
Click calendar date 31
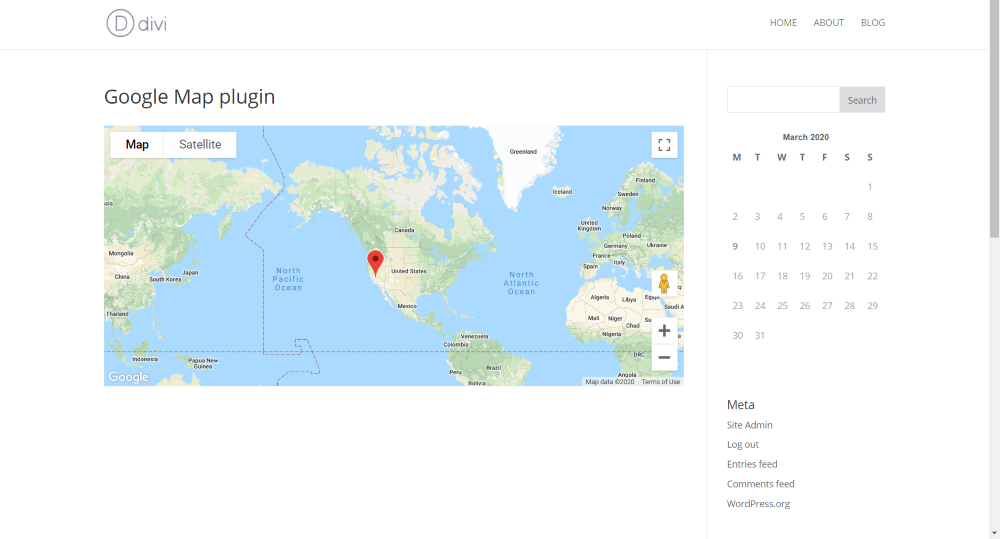(x=760, y=336)
